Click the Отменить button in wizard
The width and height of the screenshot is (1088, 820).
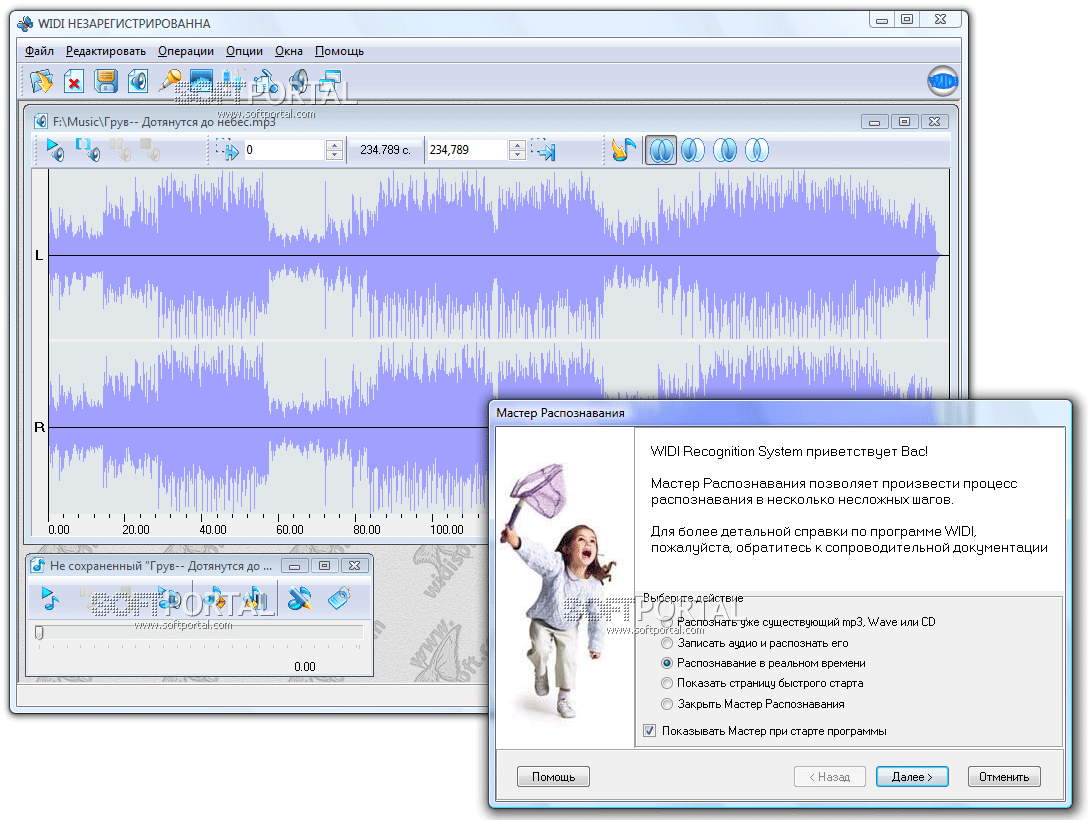click(x=1004, y=777)
